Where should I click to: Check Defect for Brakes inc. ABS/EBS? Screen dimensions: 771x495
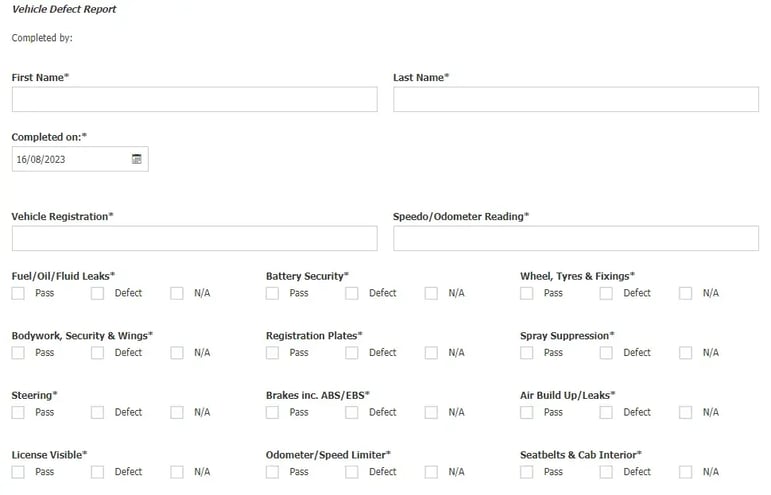coord(352,412)
